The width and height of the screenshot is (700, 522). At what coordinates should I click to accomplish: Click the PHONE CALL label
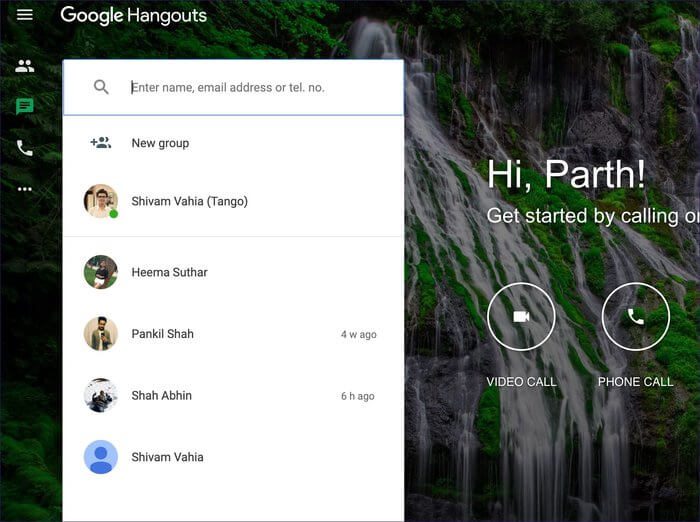pos(636,382)
